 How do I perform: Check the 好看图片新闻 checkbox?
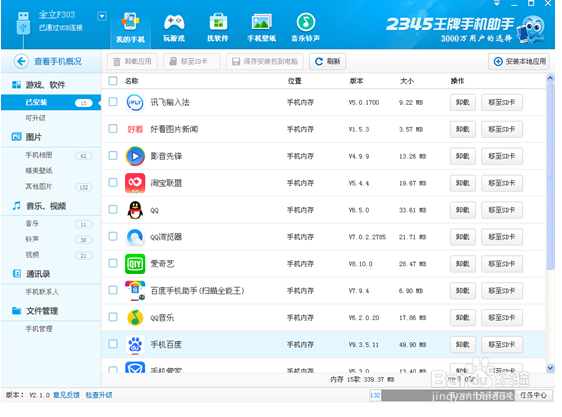click(x=113, y=129)
